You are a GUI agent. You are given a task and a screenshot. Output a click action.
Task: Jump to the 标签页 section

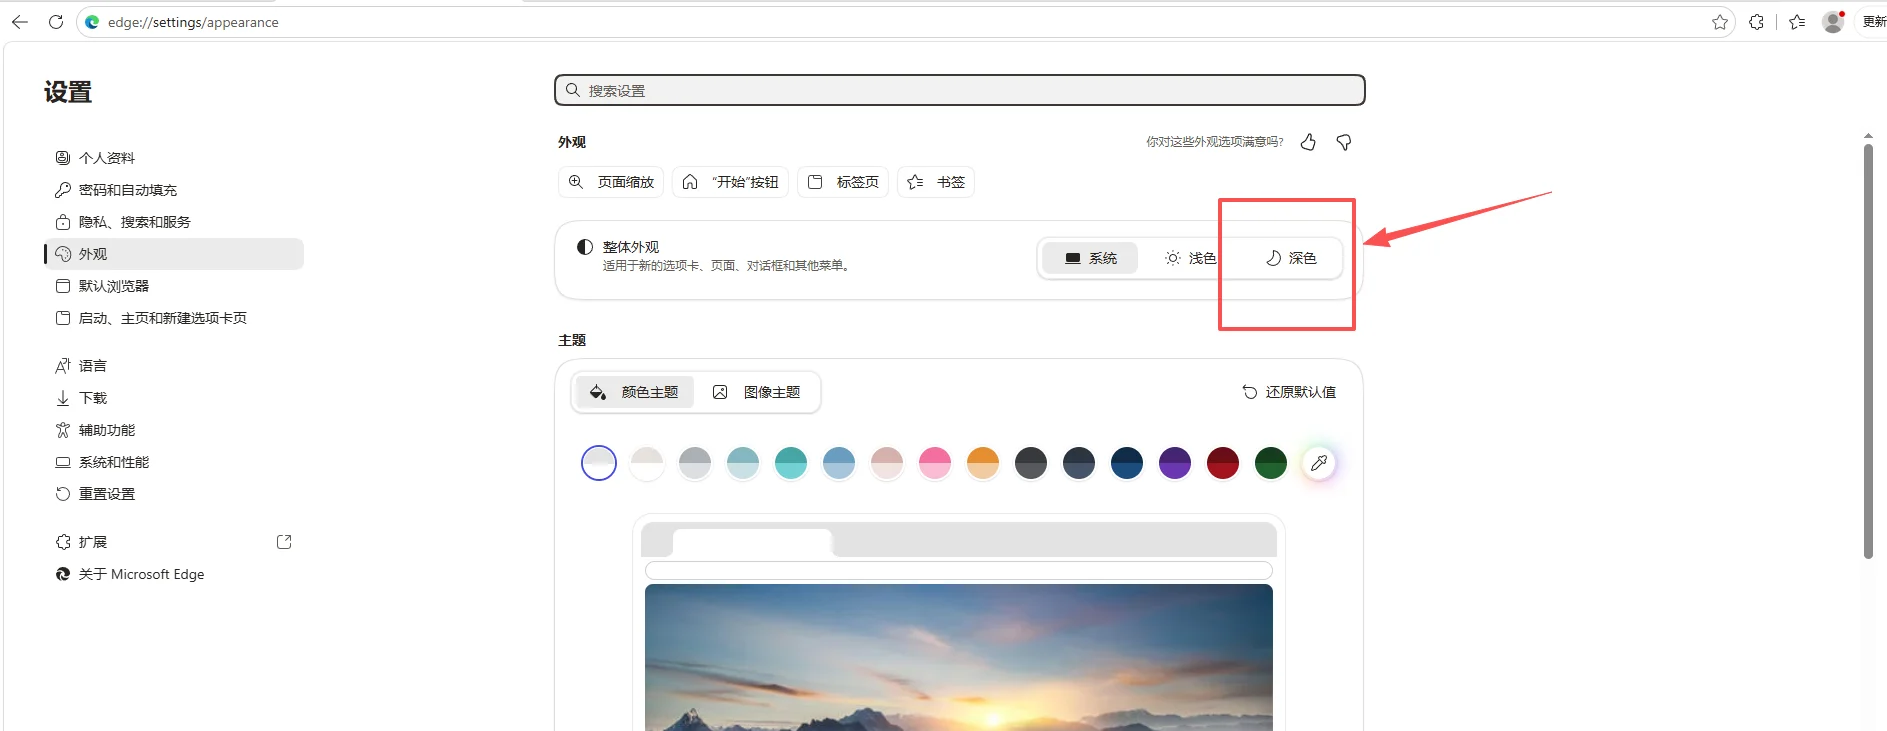pyautogui.click(x=843, y=182)
